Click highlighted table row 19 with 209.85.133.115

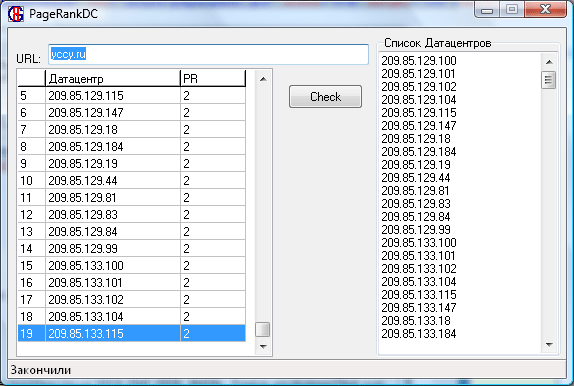132,334
